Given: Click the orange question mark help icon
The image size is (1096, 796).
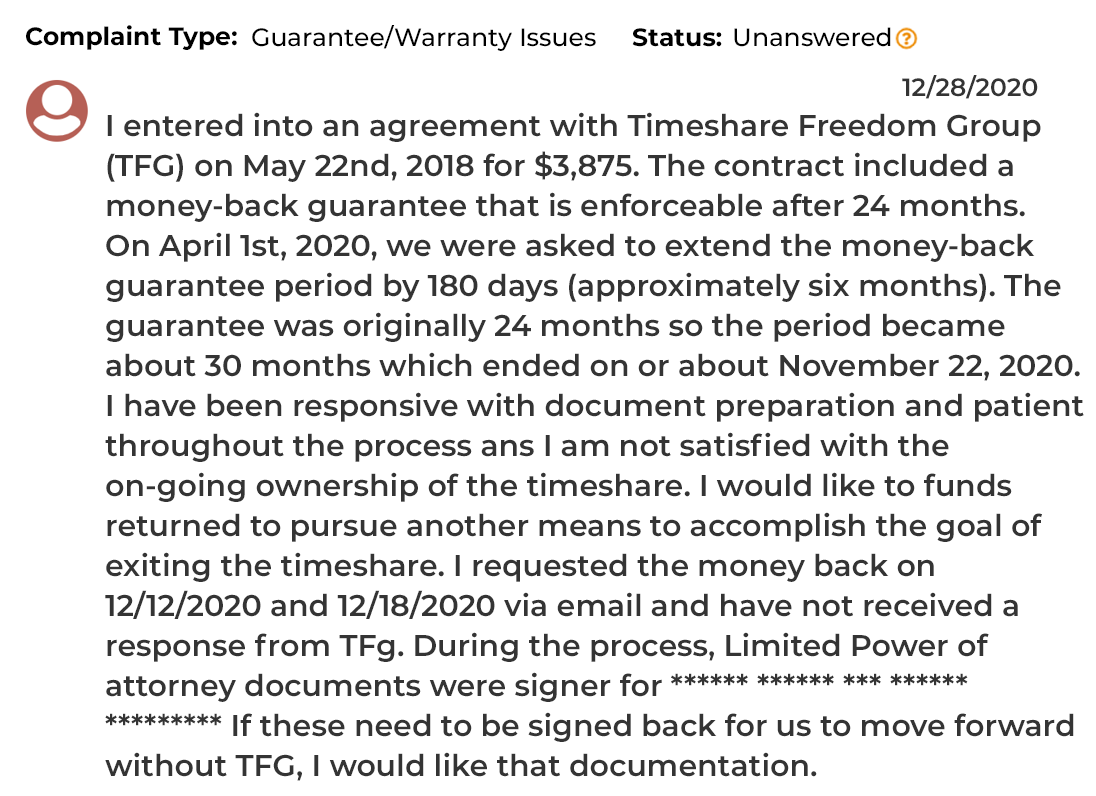Looking at the screenshot, I should (x=907, y=38).
